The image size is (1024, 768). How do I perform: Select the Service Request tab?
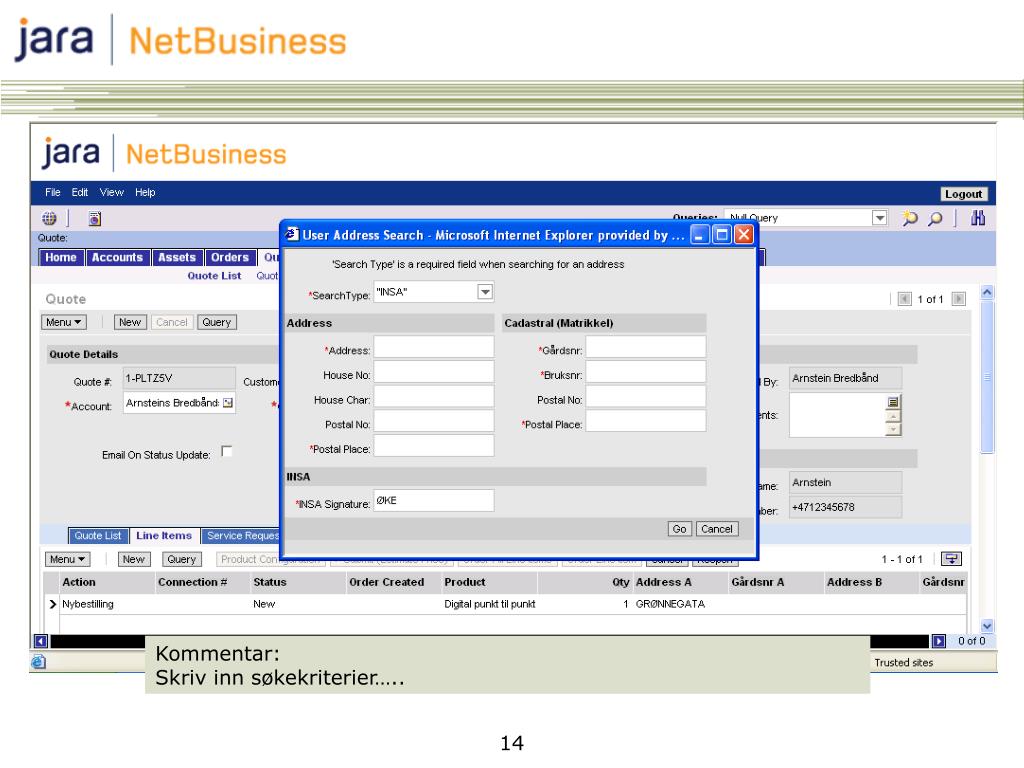pyautogui.click(x=240, y=536)
